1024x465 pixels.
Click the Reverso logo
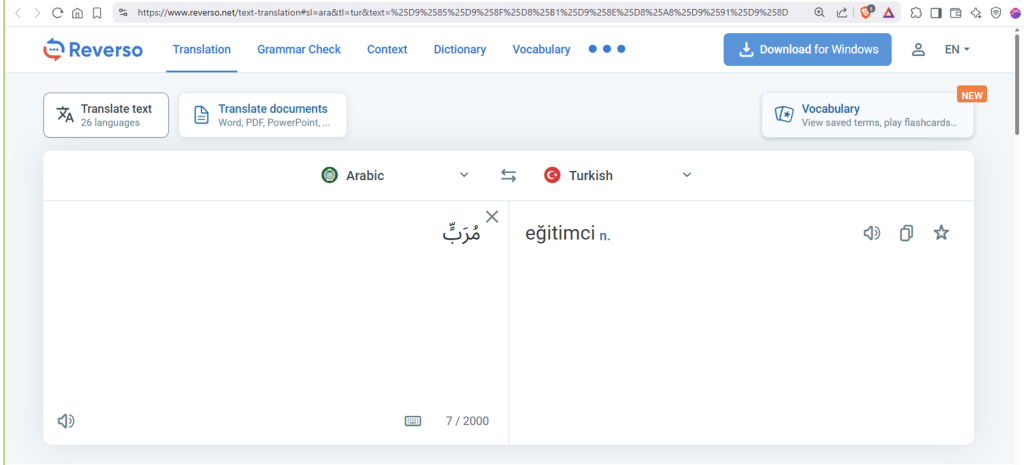pos(93,49)
